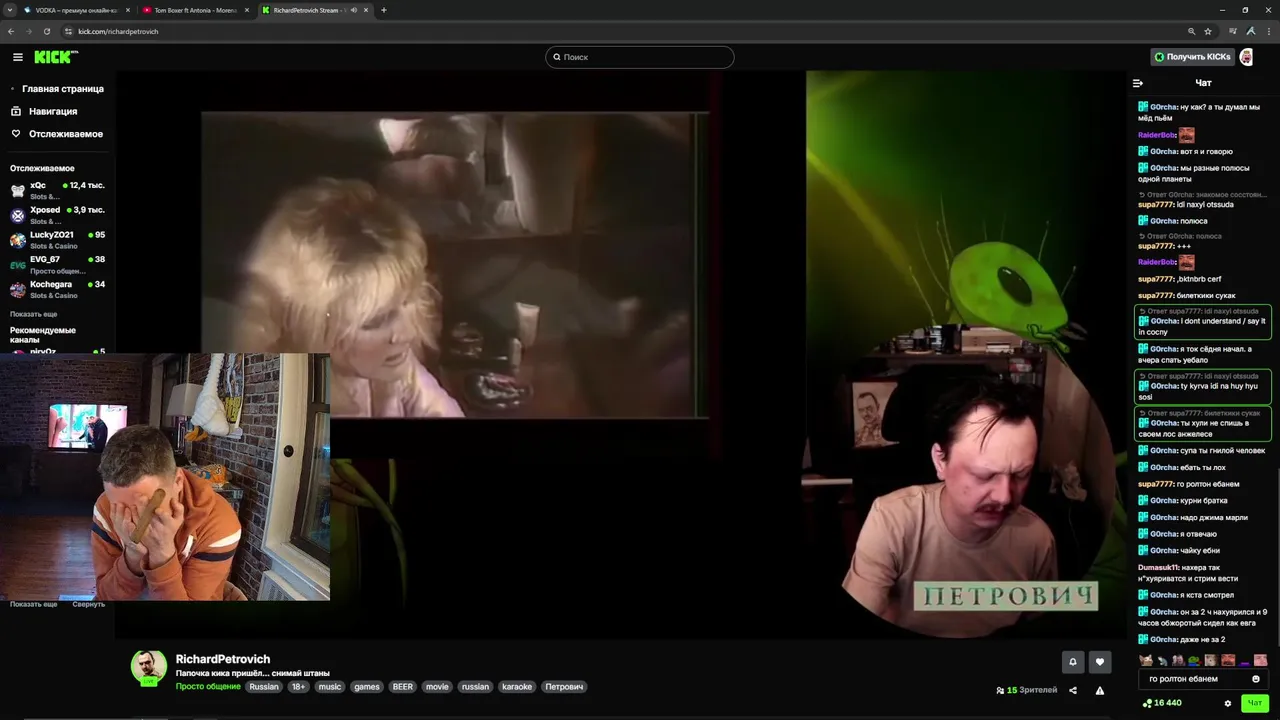The width and height of the screenshot is (1280, 720).
Task: Click Свернуть below the mini player
Action: tap(88, 604)
